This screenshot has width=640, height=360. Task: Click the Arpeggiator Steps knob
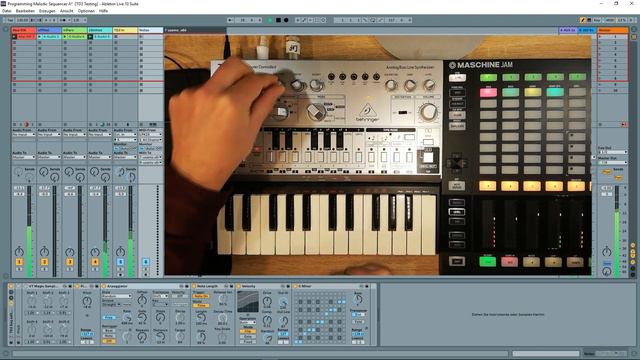pyautogui.click(x=160, y=318)
